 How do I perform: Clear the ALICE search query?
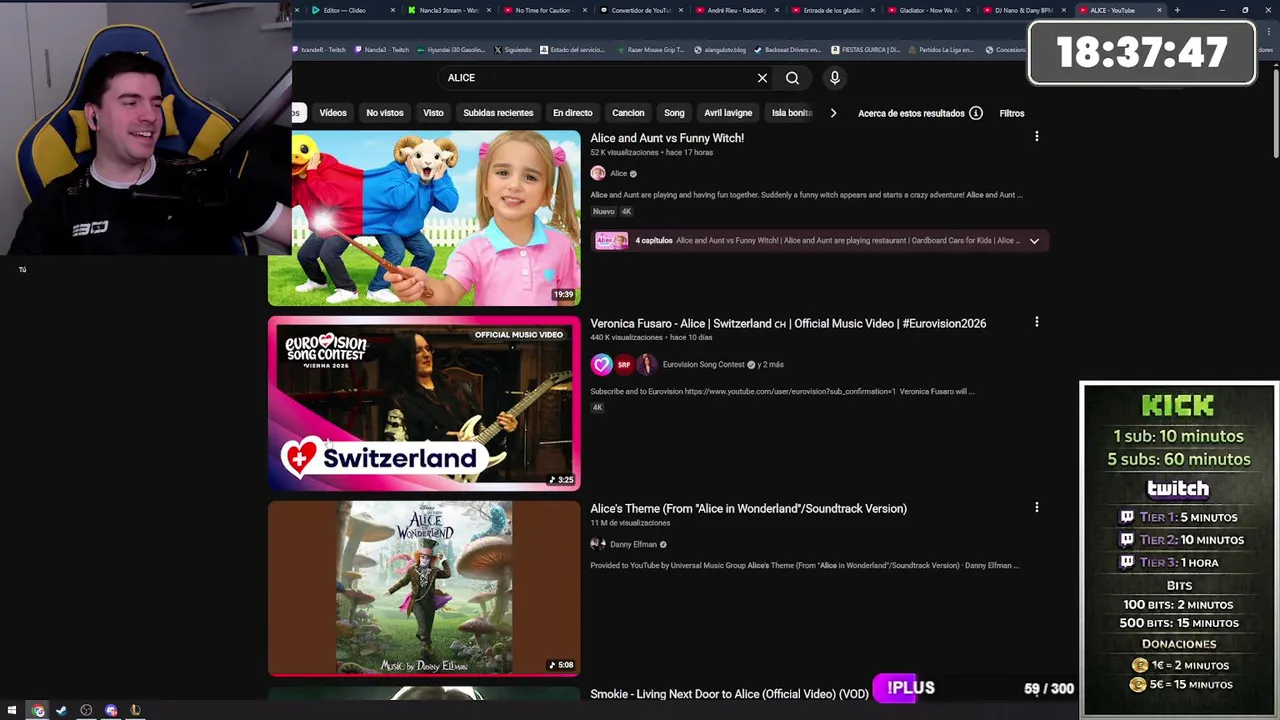[x=762, y=78]
